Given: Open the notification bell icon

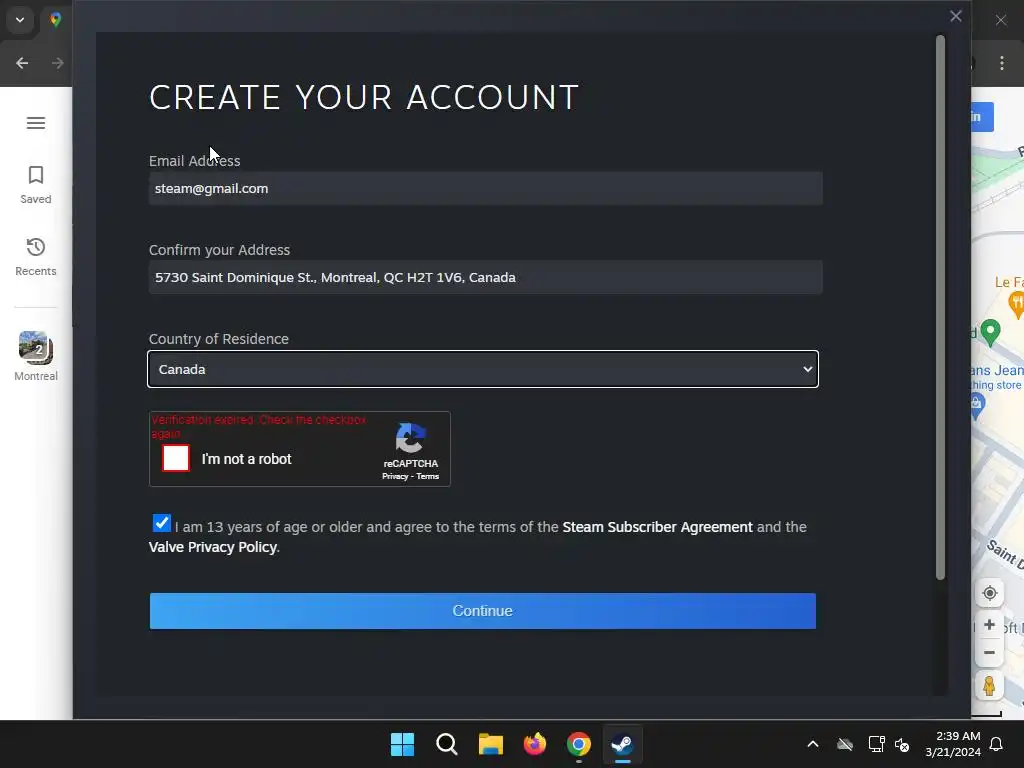Looking at the screenshot, I should (x=997, y=744).
